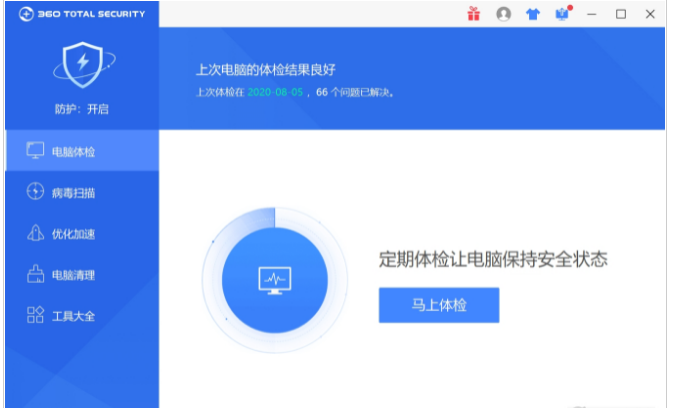
Task: Close the 360 Total Security window
Action: click(x=650, y=14)
